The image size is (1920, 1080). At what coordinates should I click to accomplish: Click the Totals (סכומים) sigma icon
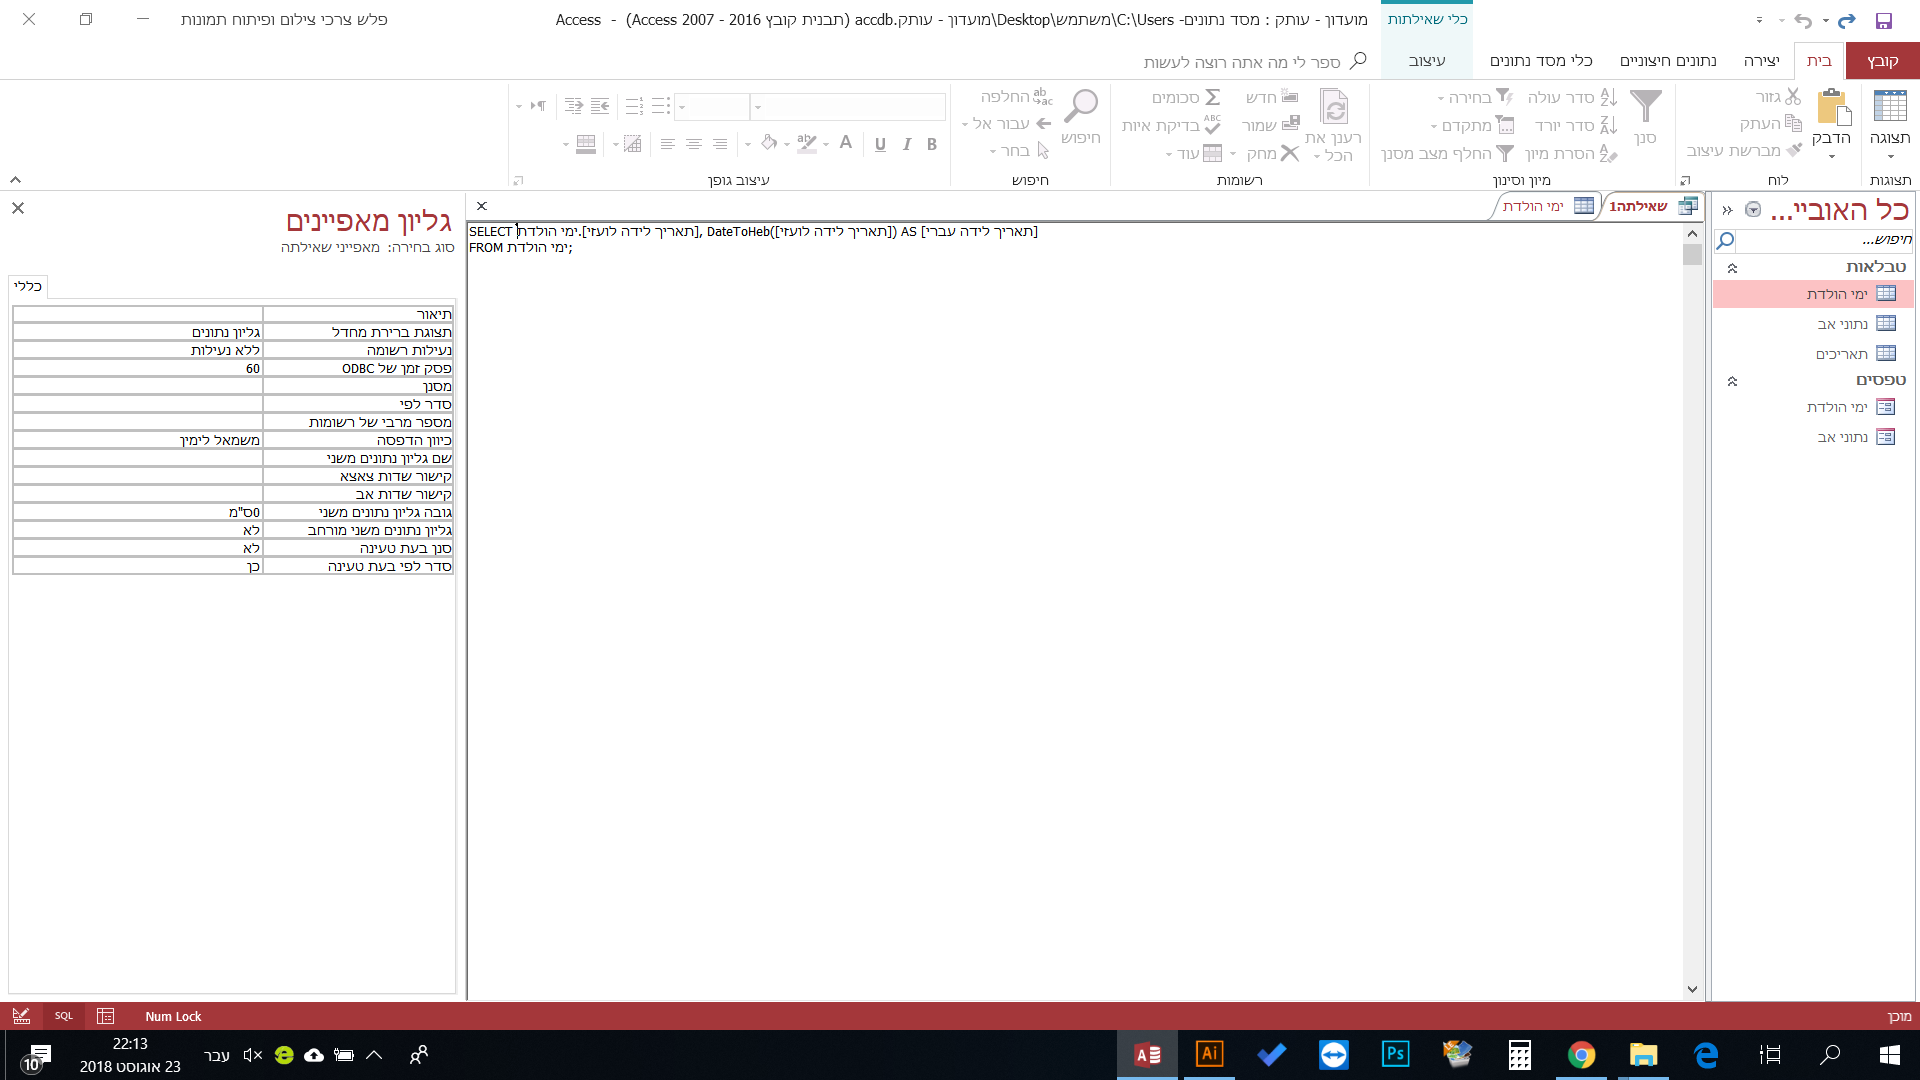point(1212,97)
